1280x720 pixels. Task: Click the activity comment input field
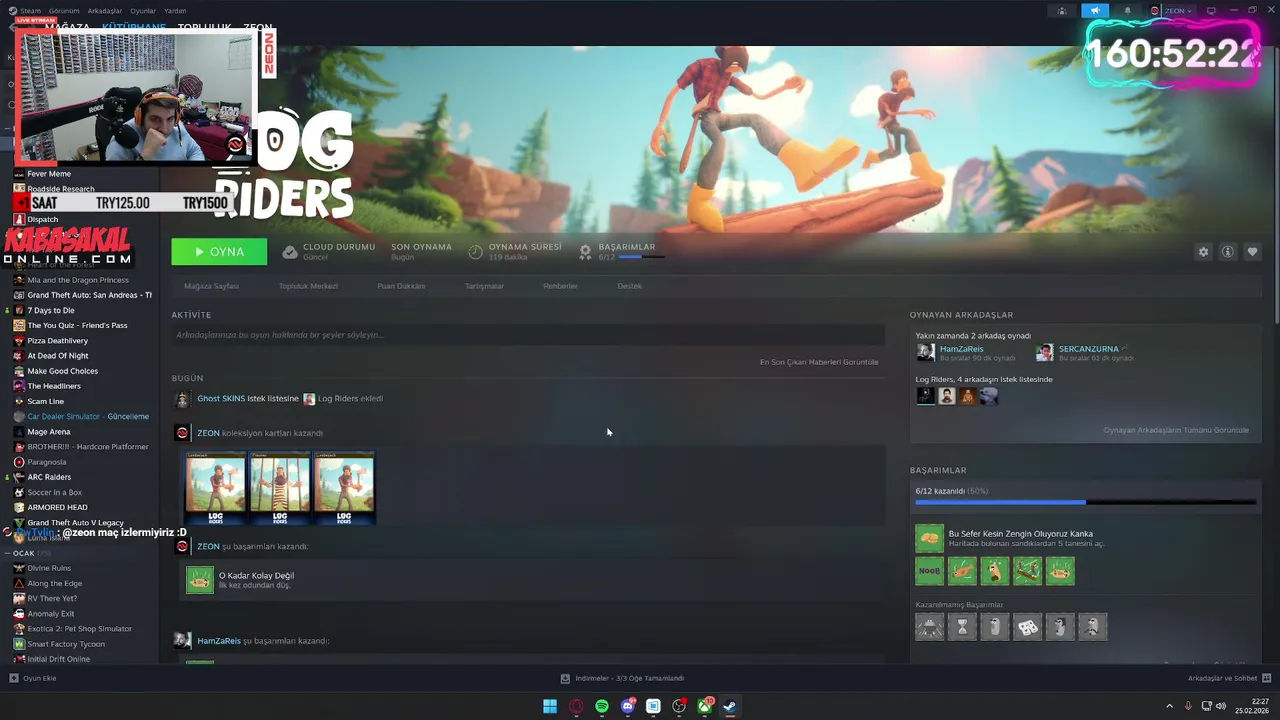click(528, 335)
